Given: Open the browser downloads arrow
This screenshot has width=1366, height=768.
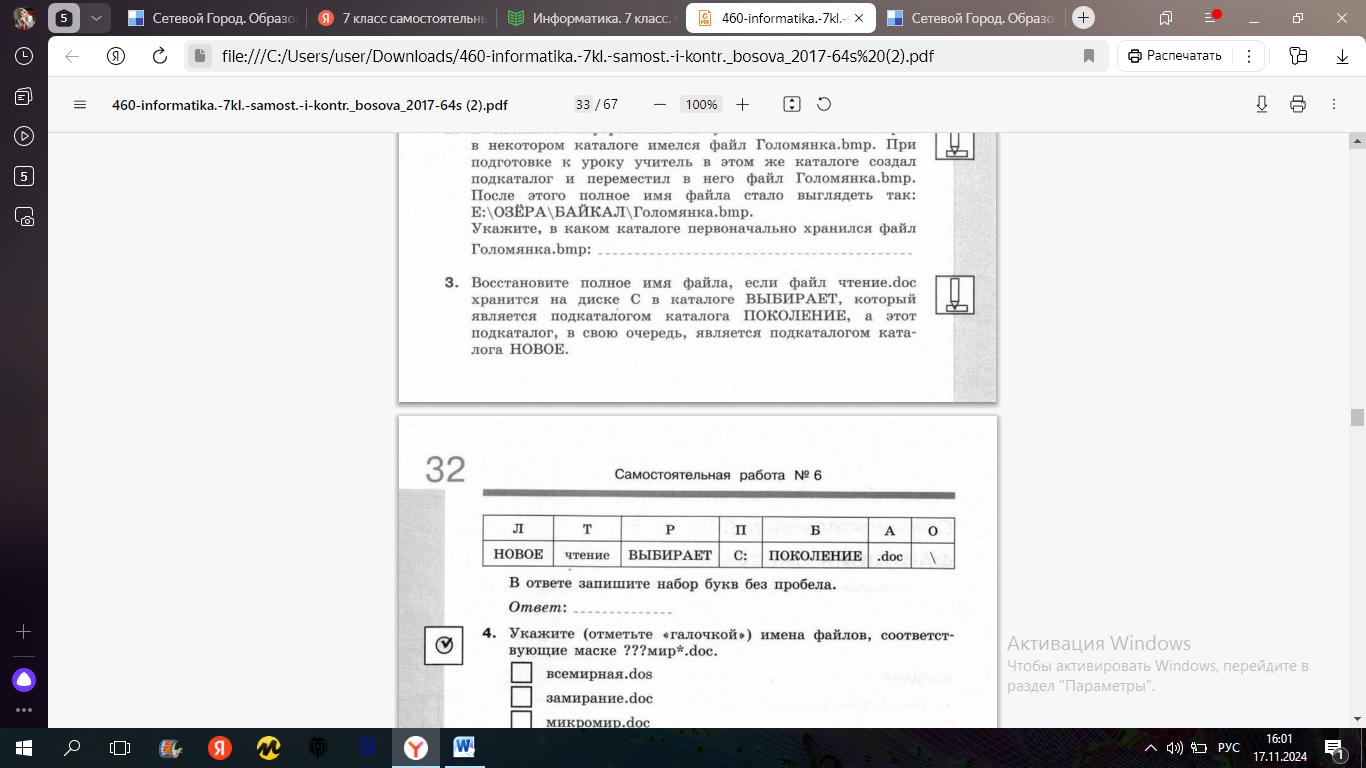Looking at the screenshot, I should point(1342,56).
